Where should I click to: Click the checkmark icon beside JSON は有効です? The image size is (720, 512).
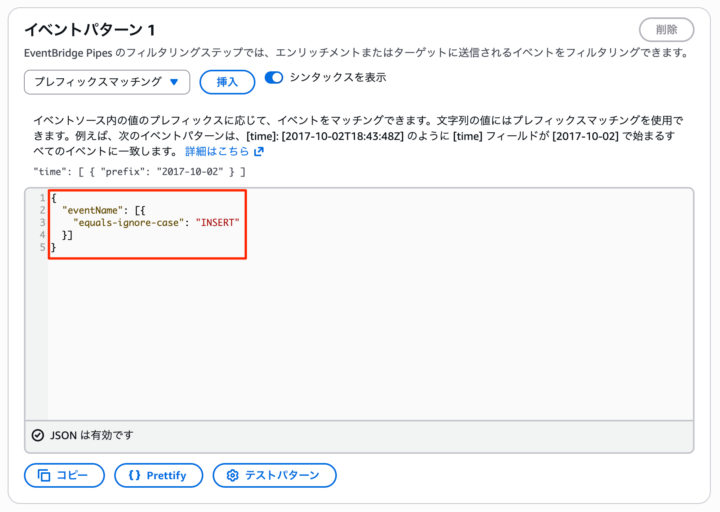tap(38, 435)
